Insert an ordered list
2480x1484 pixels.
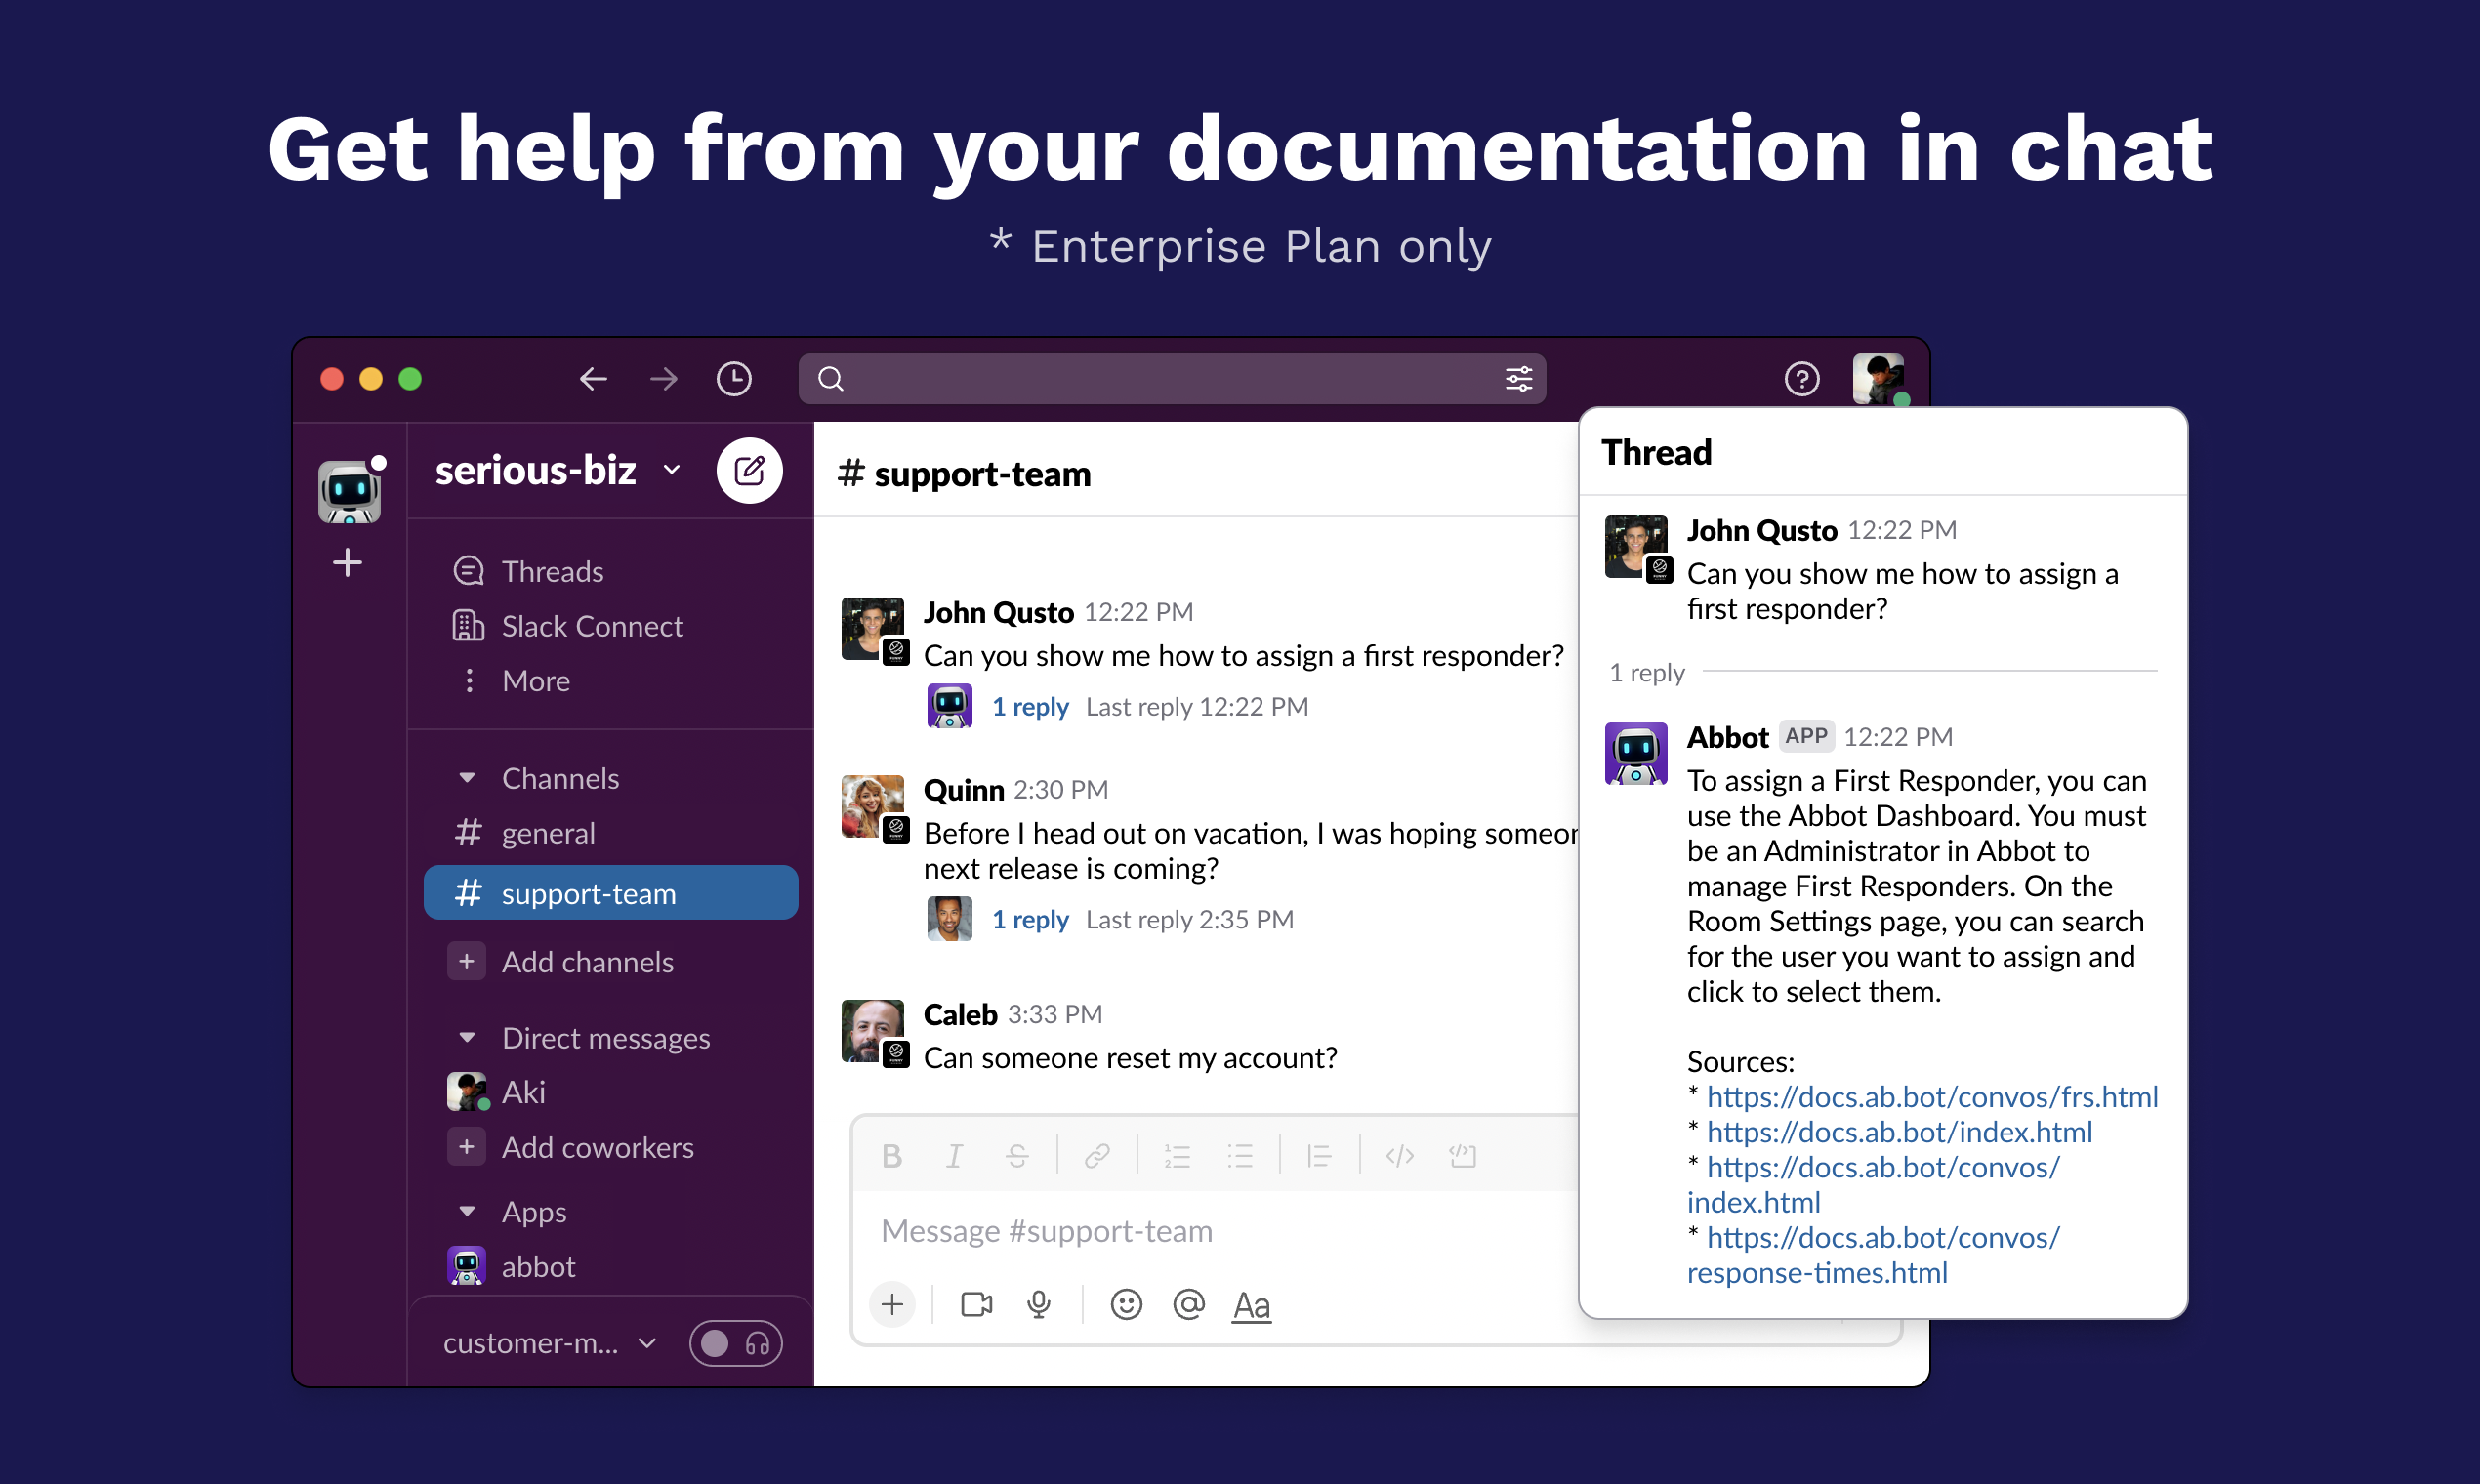pyautogui.click(x=1177, y=1157)
